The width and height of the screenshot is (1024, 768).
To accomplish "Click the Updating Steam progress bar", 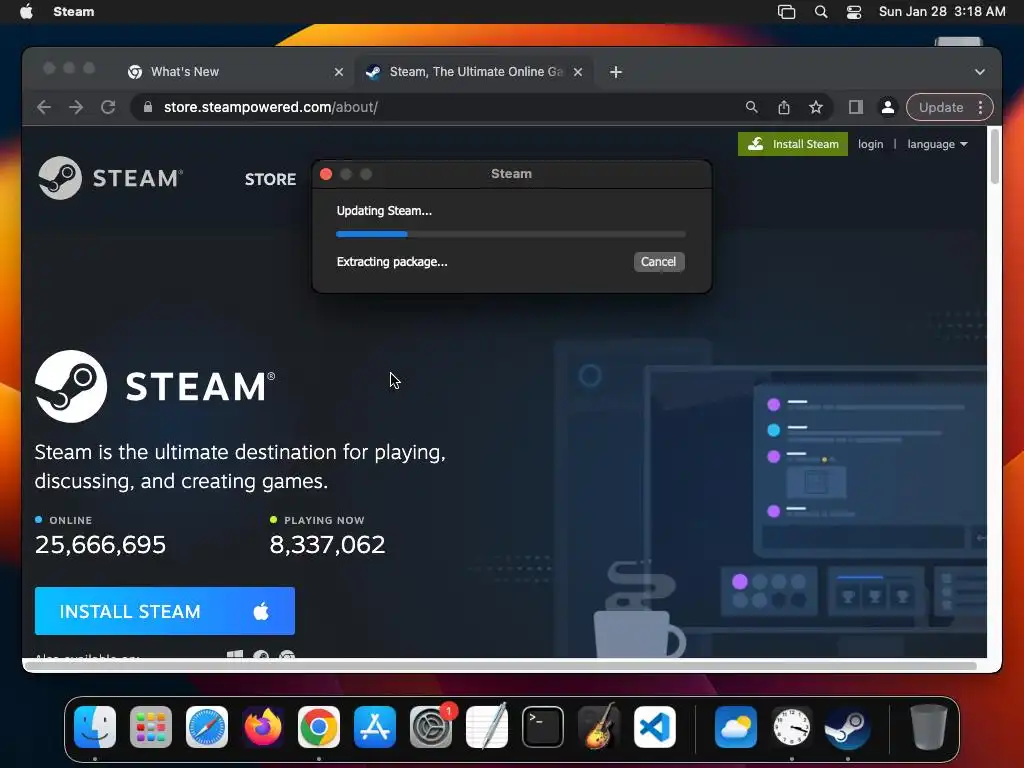I will pyautogui.click(x=511, y=234).
